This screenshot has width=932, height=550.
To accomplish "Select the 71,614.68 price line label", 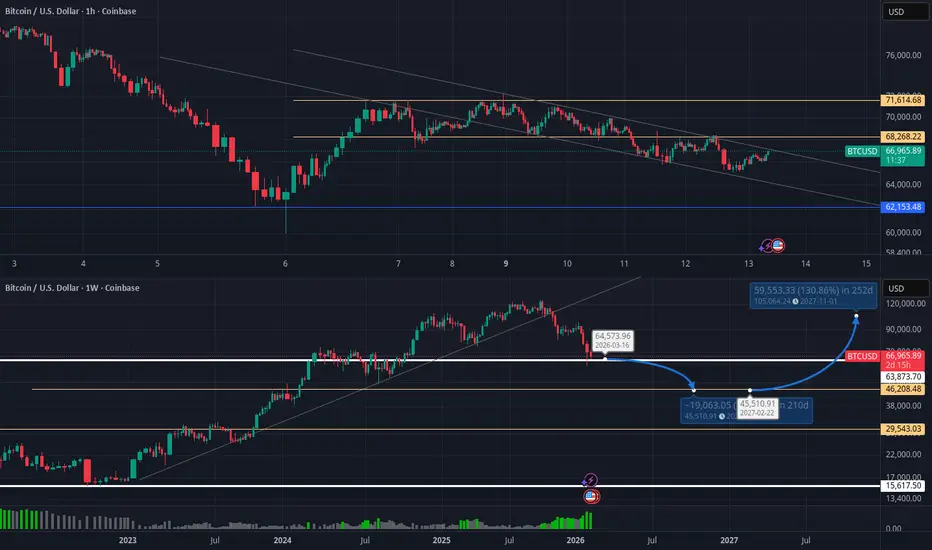I will click(x=903, y=100).
